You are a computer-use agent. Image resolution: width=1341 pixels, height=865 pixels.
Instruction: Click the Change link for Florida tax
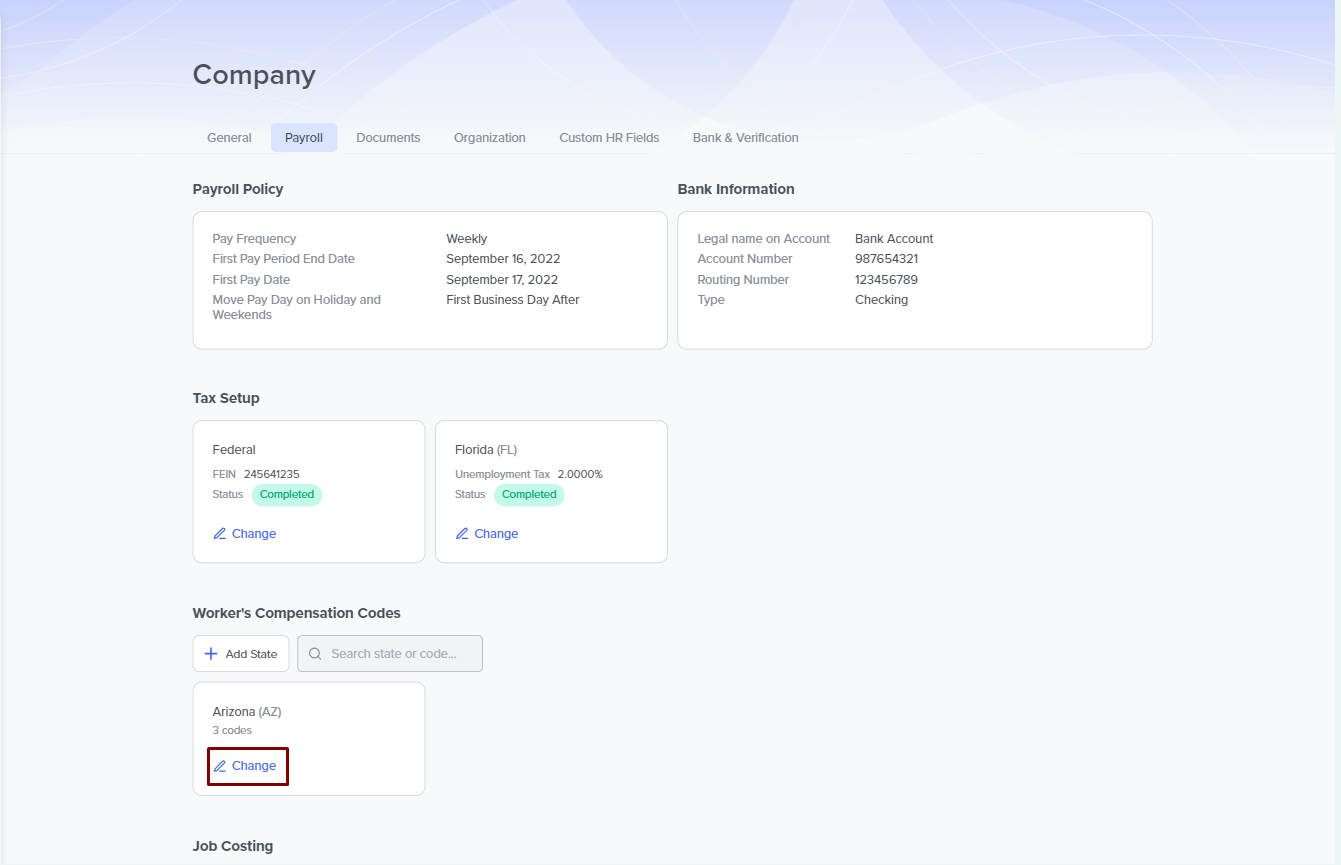click(496, 534)
